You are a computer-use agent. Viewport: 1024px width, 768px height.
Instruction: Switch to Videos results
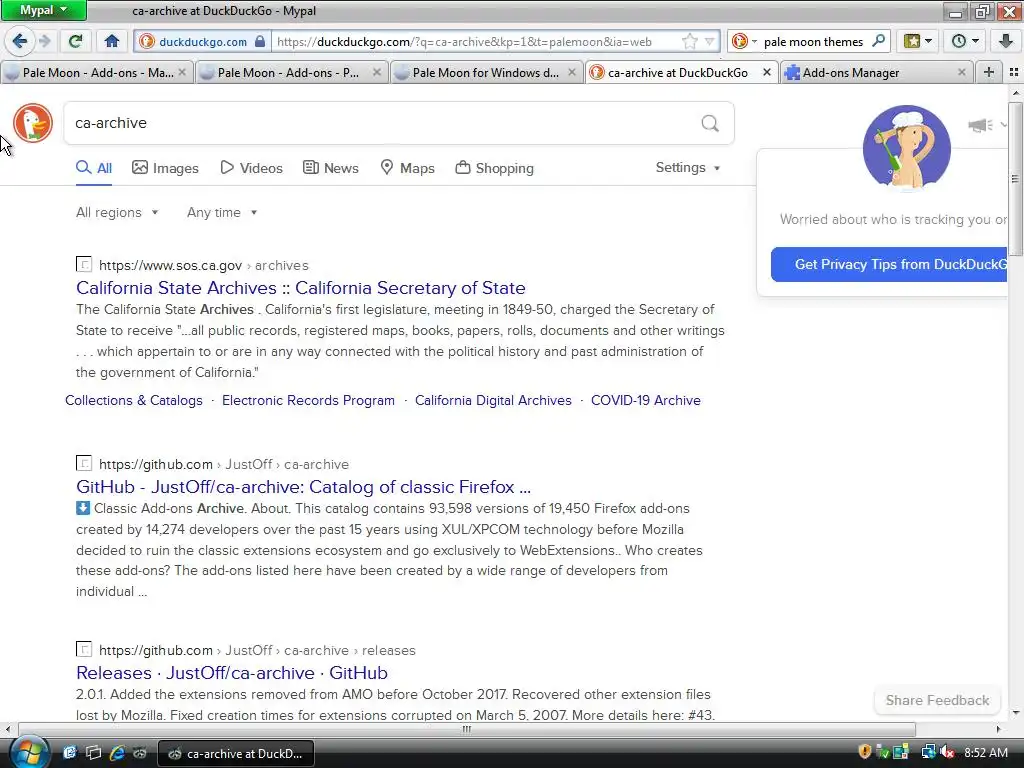click(x=251, y=168)
